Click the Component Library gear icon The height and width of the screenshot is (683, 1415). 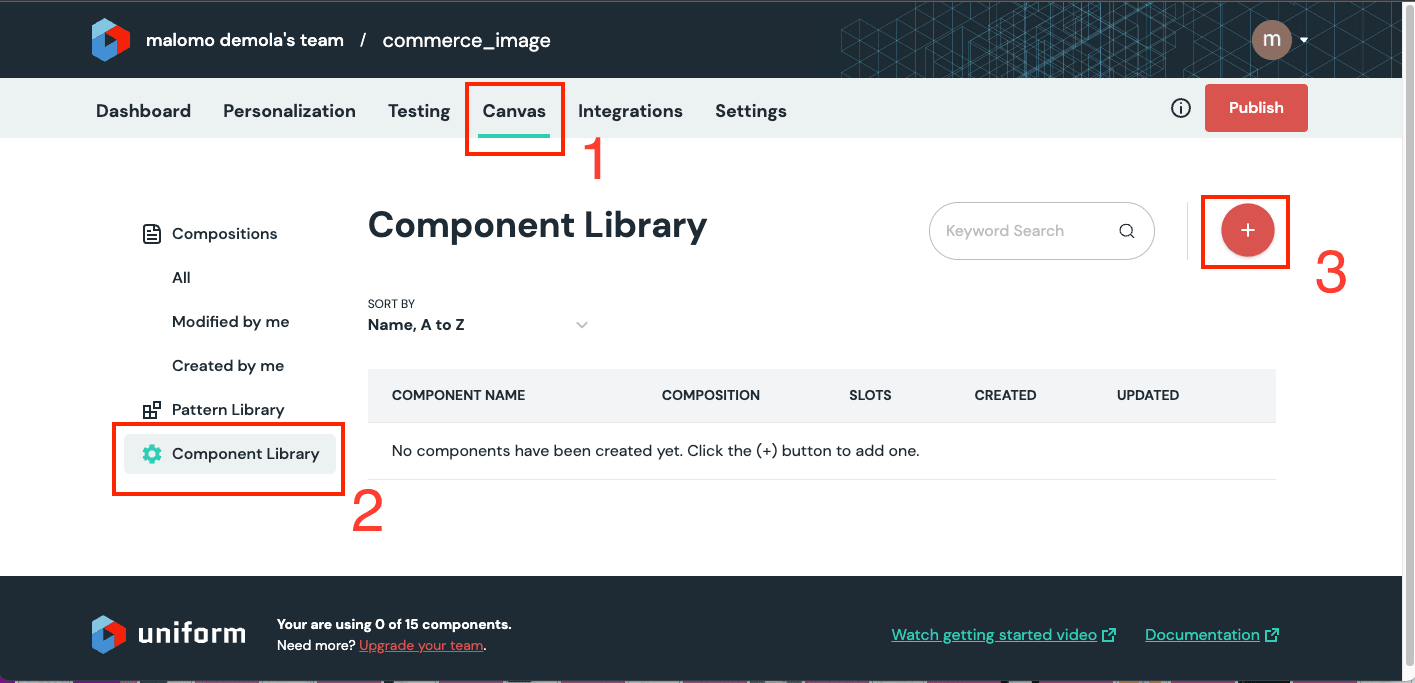coord(152,454)
